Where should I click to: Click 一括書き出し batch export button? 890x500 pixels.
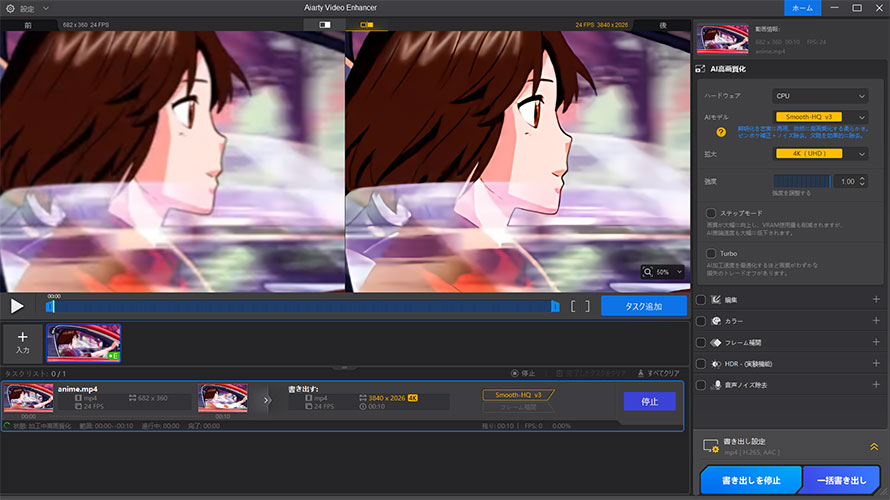click(842, 480)
